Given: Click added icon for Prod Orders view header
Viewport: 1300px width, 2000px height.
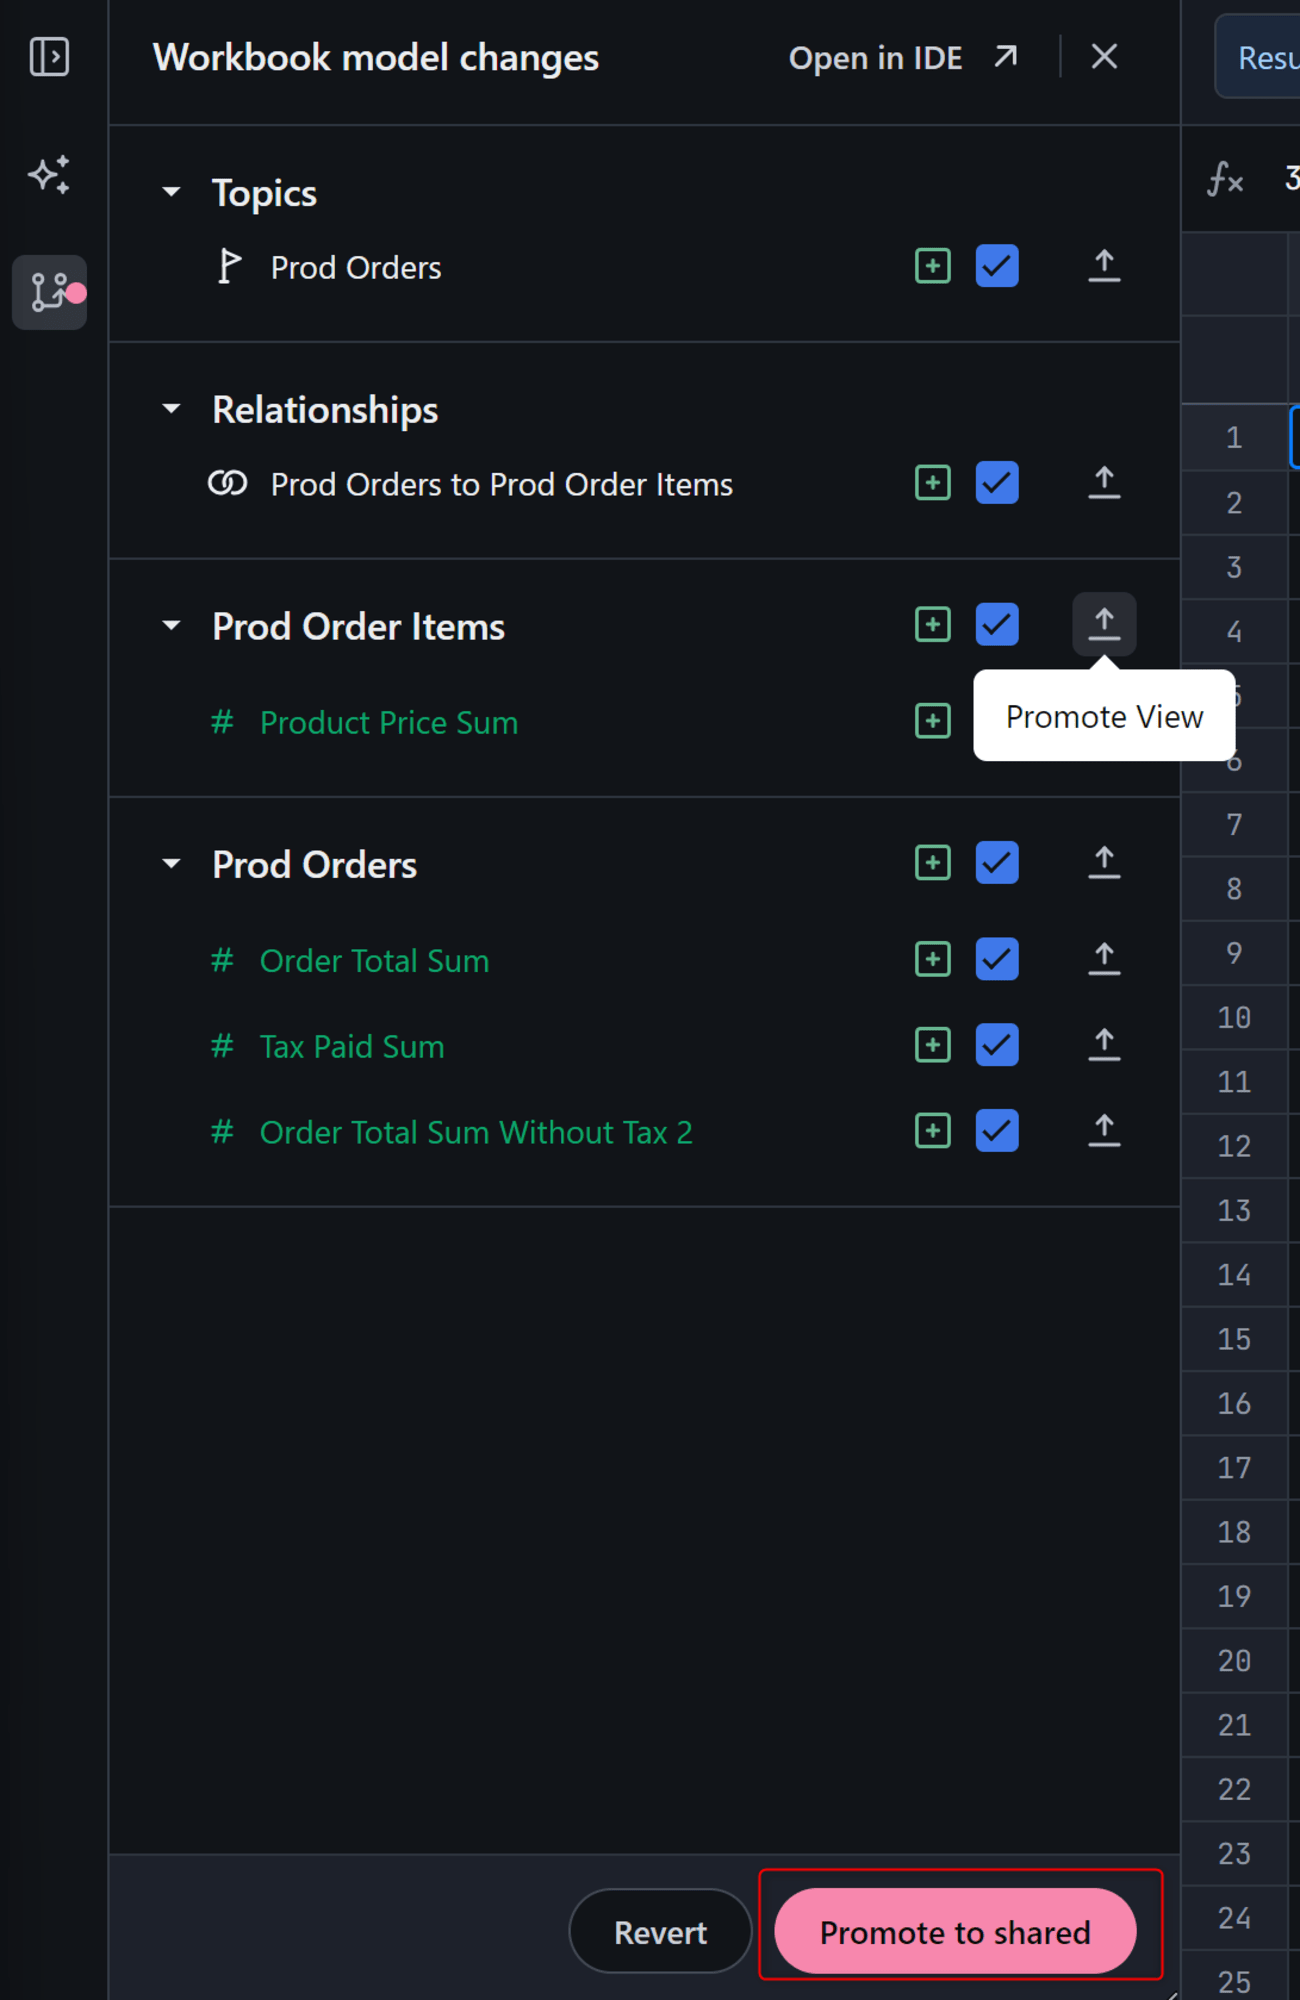Looking at the screenshot, I should tap(932, 863).
